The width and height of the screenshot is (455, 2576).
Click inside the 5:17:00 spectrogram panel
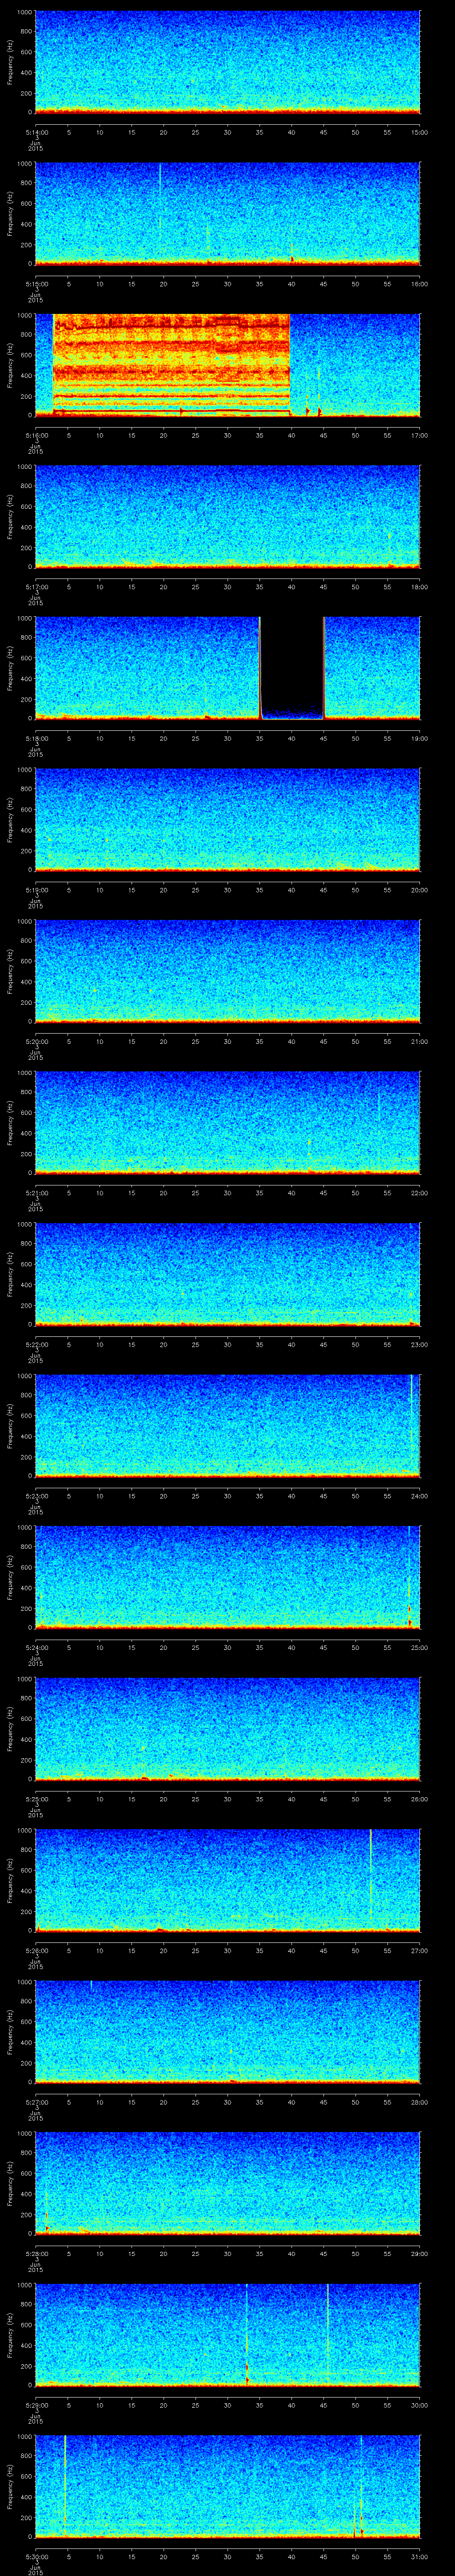click(x=227, y=516)
